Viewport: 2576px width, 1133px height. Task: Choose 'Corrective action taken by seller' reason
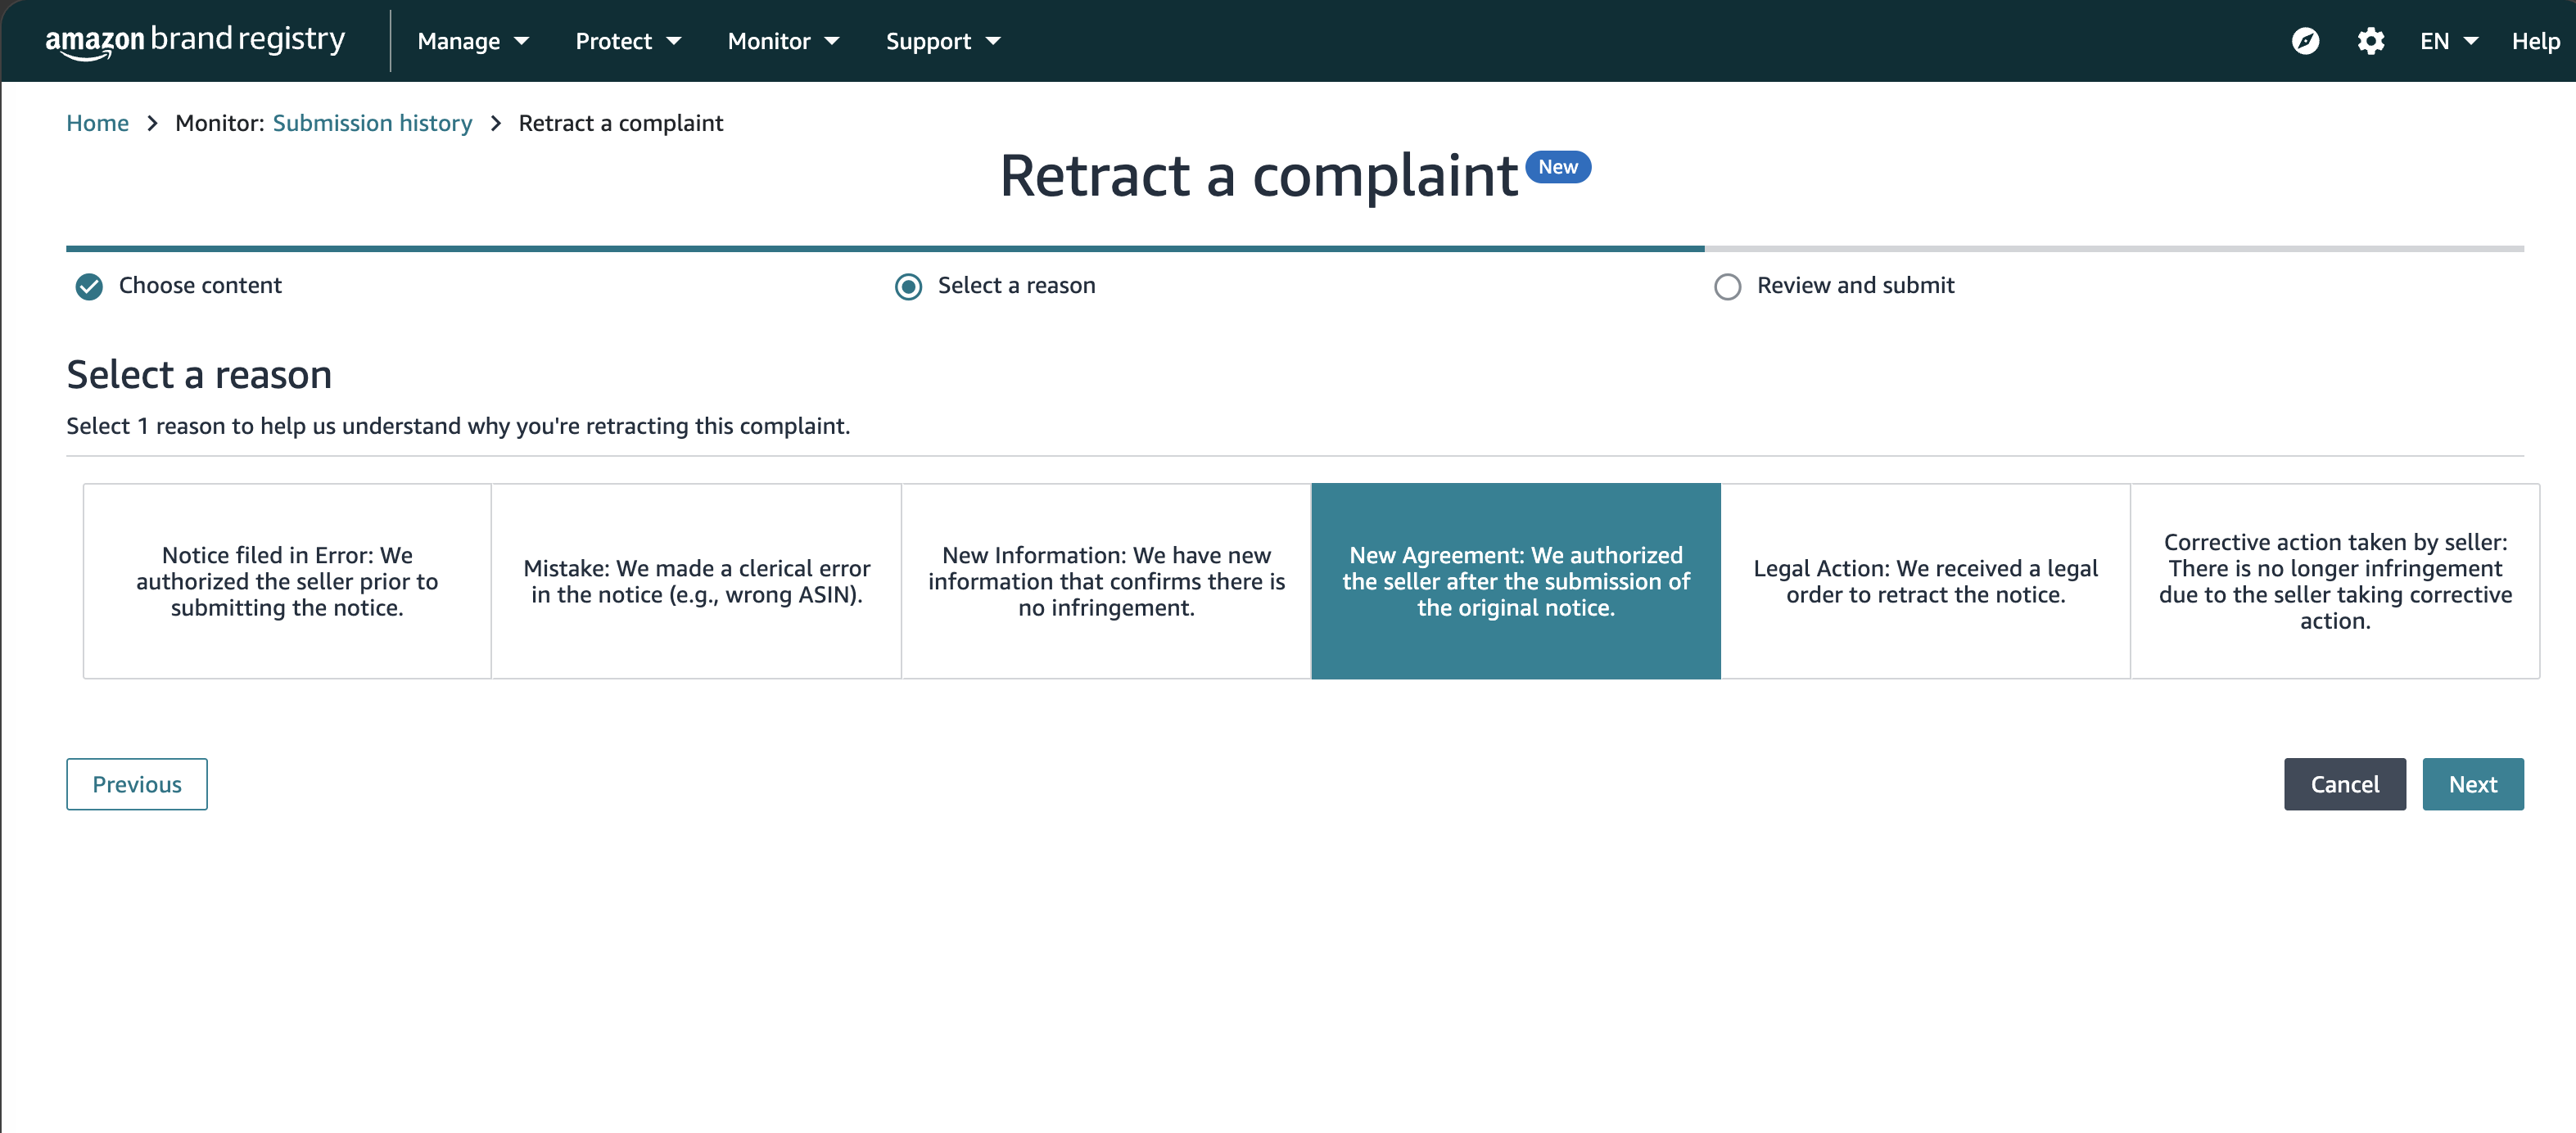2335,581
